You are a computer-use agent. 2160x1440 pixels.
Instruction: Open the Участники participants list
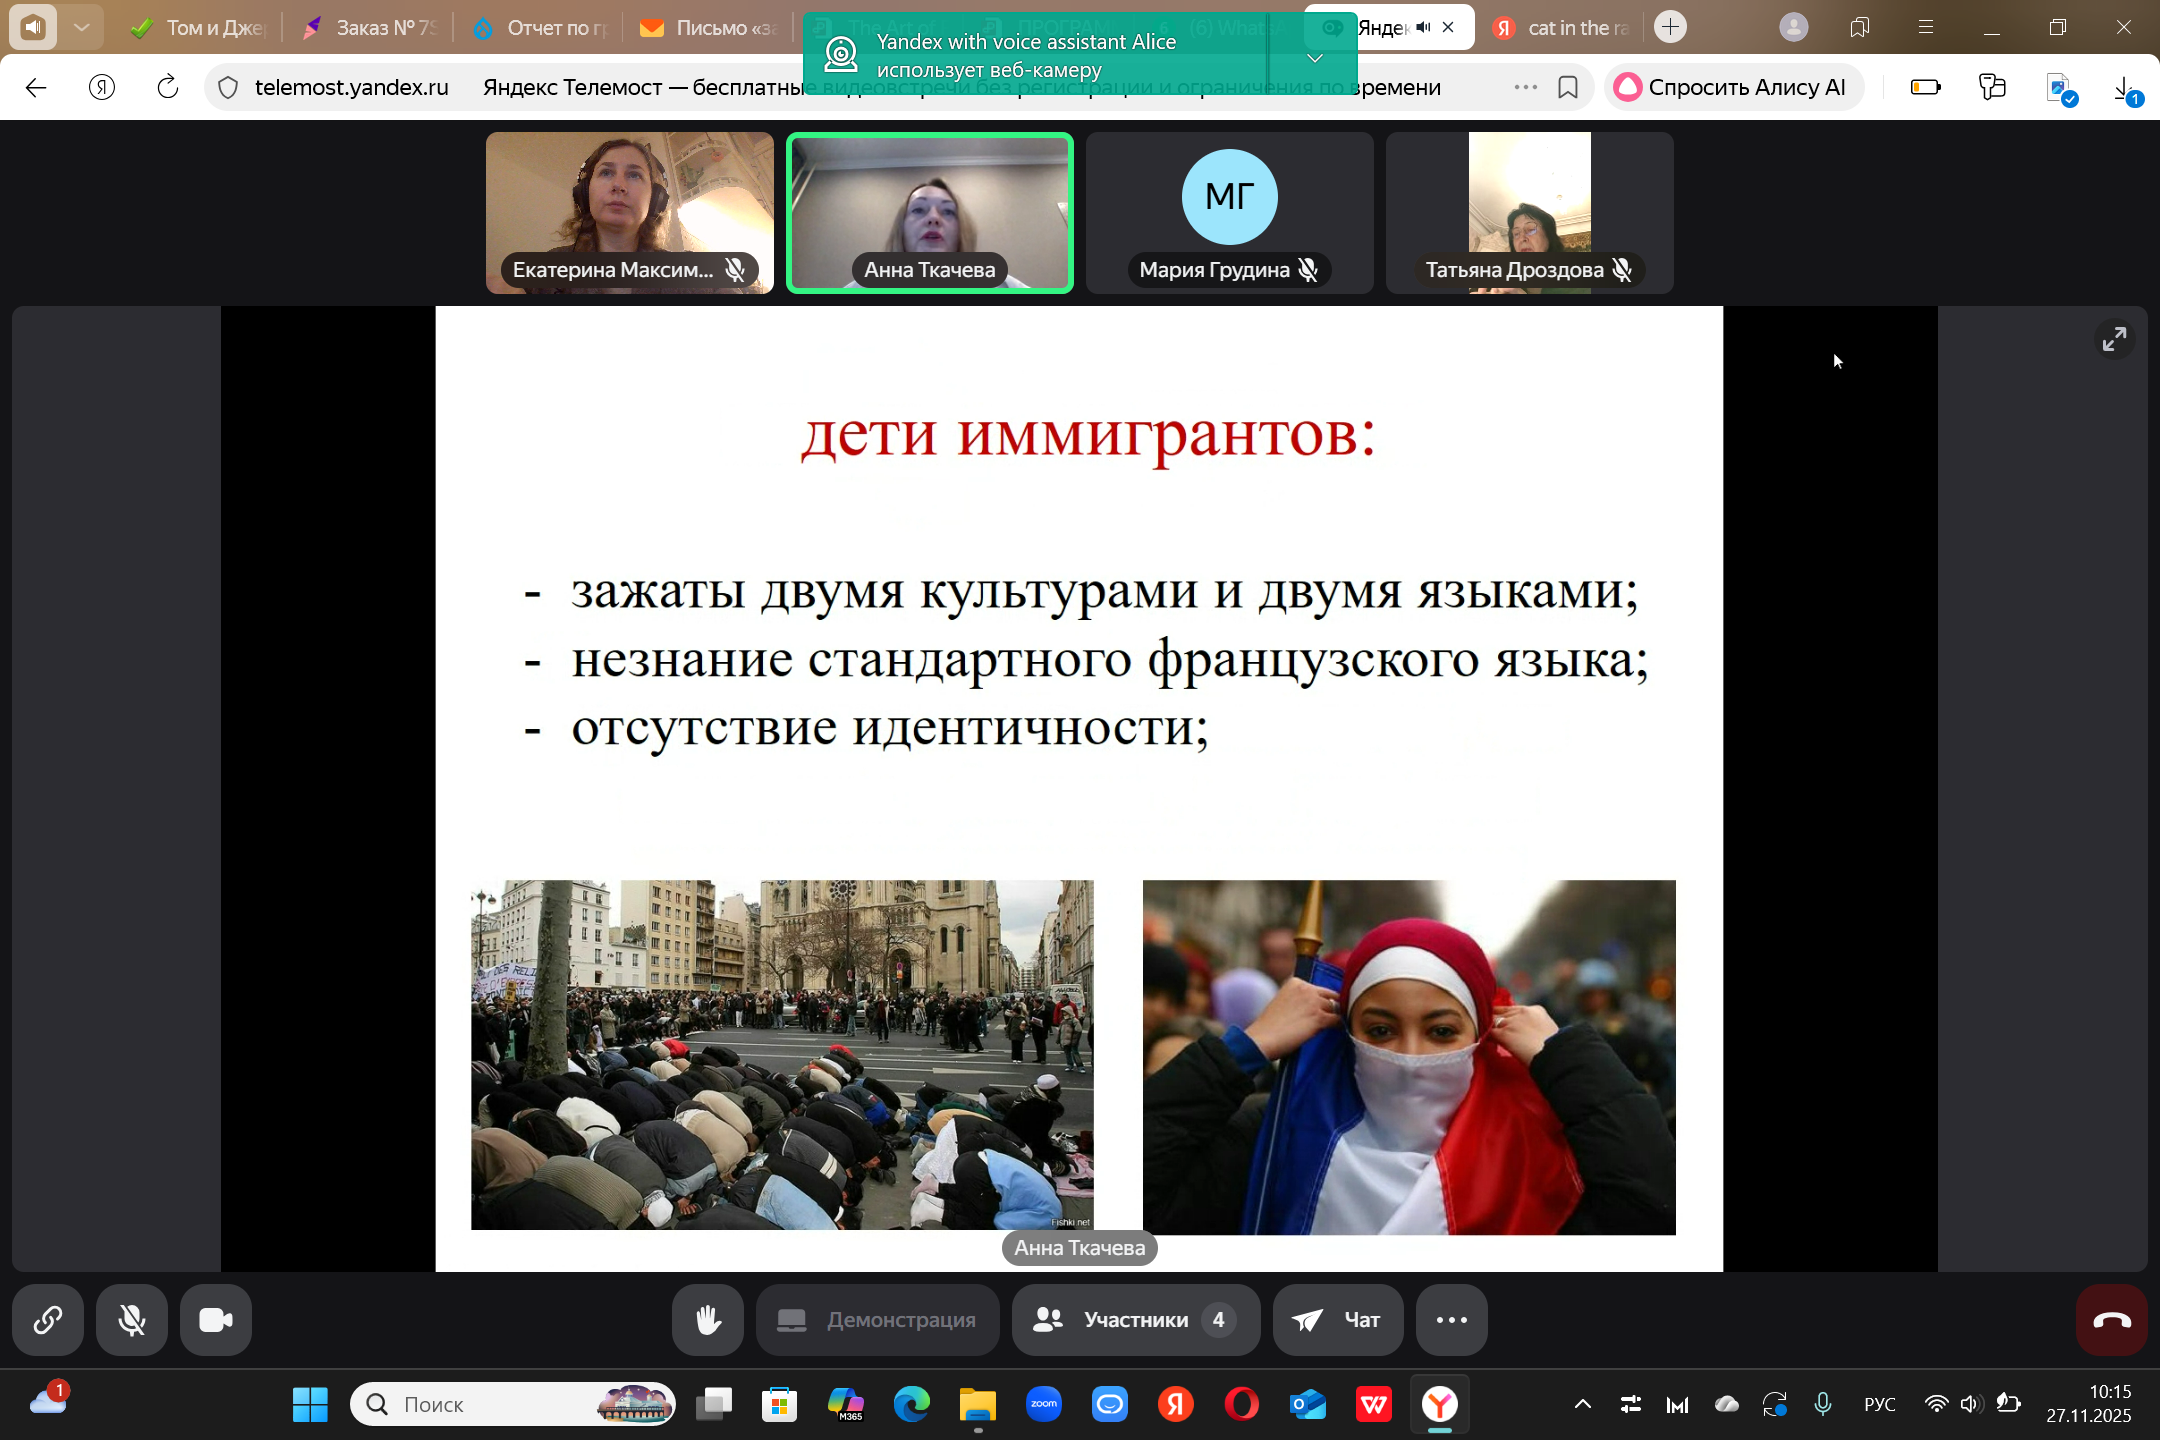click(x=1135, y=1320)
